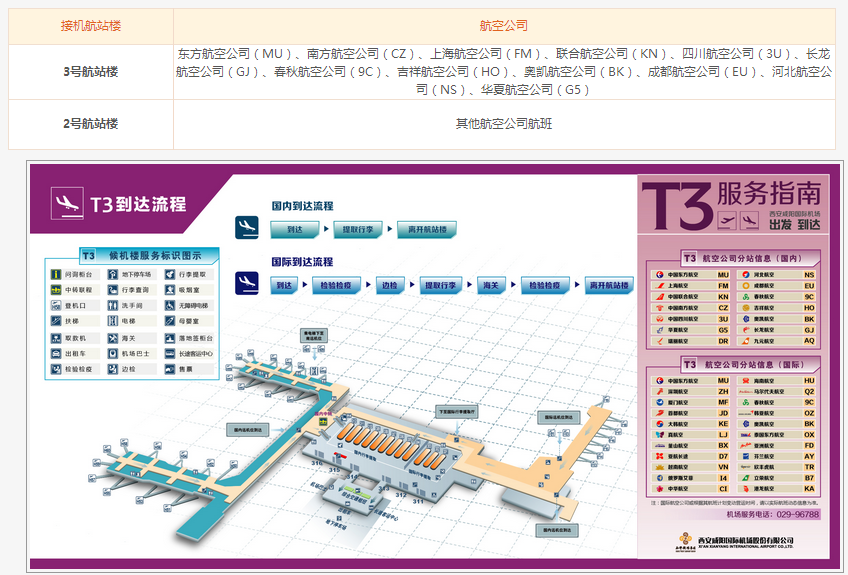This screenshot has height=575, width=848.
Task: Click the CI code for 中华航空
Action: (x=724, y=488)
